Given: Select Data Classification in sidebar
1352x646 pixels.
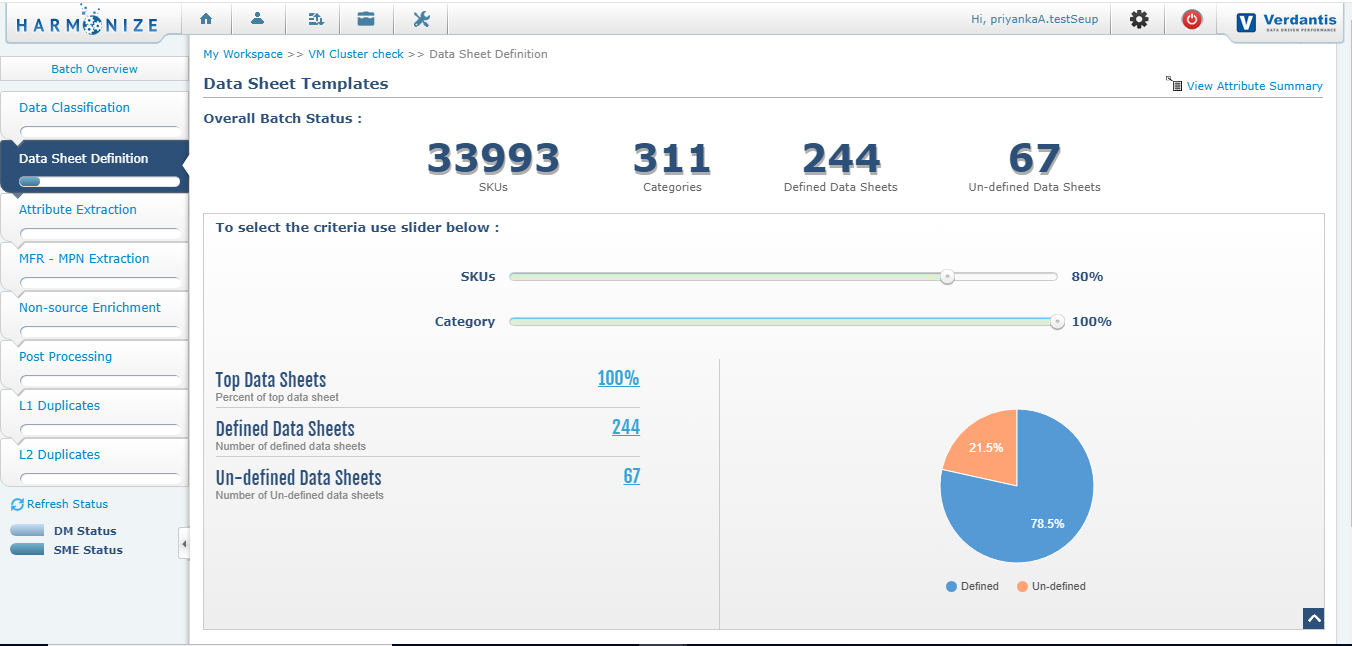Looking at the screenshot, I should tap(74, 107).
